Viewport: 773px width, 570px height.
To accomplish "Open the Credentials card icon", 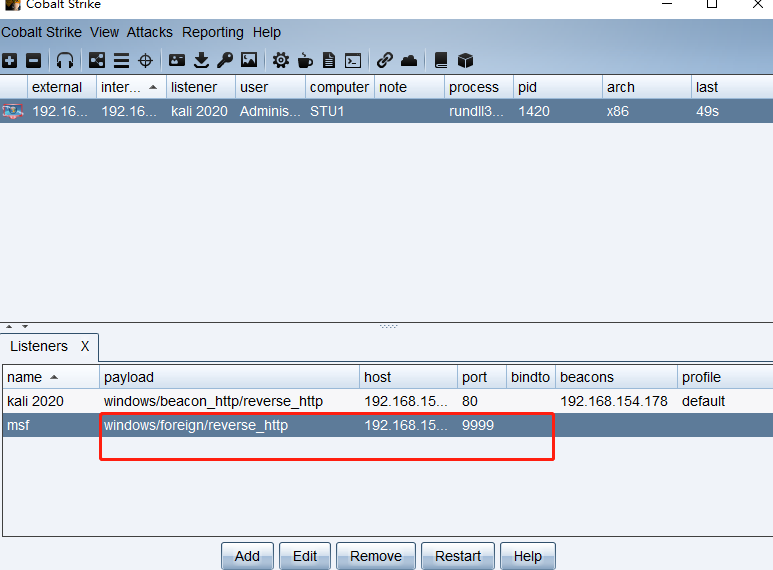I will 177,61.
